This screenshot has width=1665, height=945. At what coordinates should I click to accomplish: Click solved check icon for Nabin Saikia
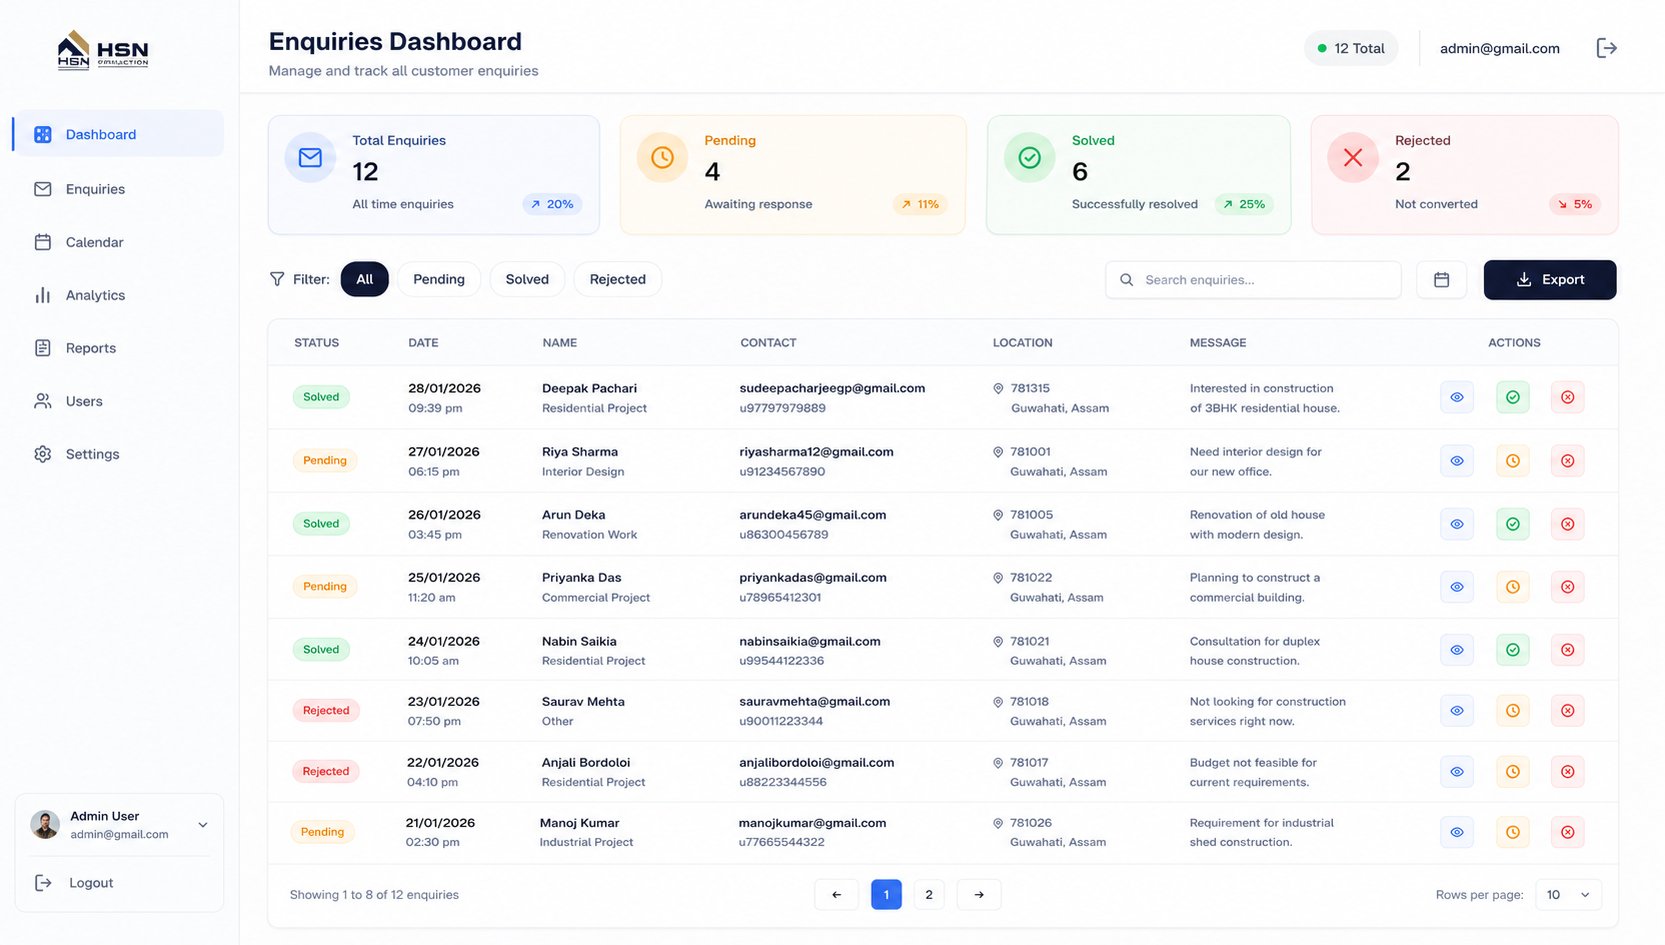click(1513, 650)
